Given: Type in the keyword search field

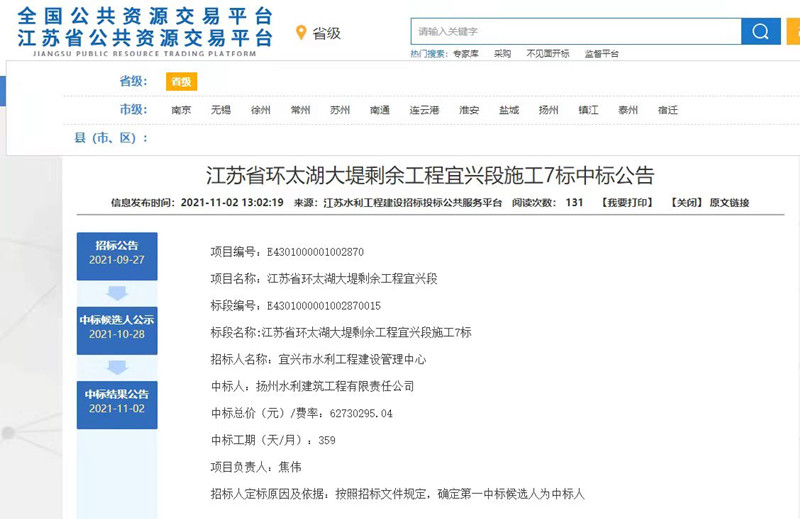Looking at the screenshot, I should [x=575, y=31].
